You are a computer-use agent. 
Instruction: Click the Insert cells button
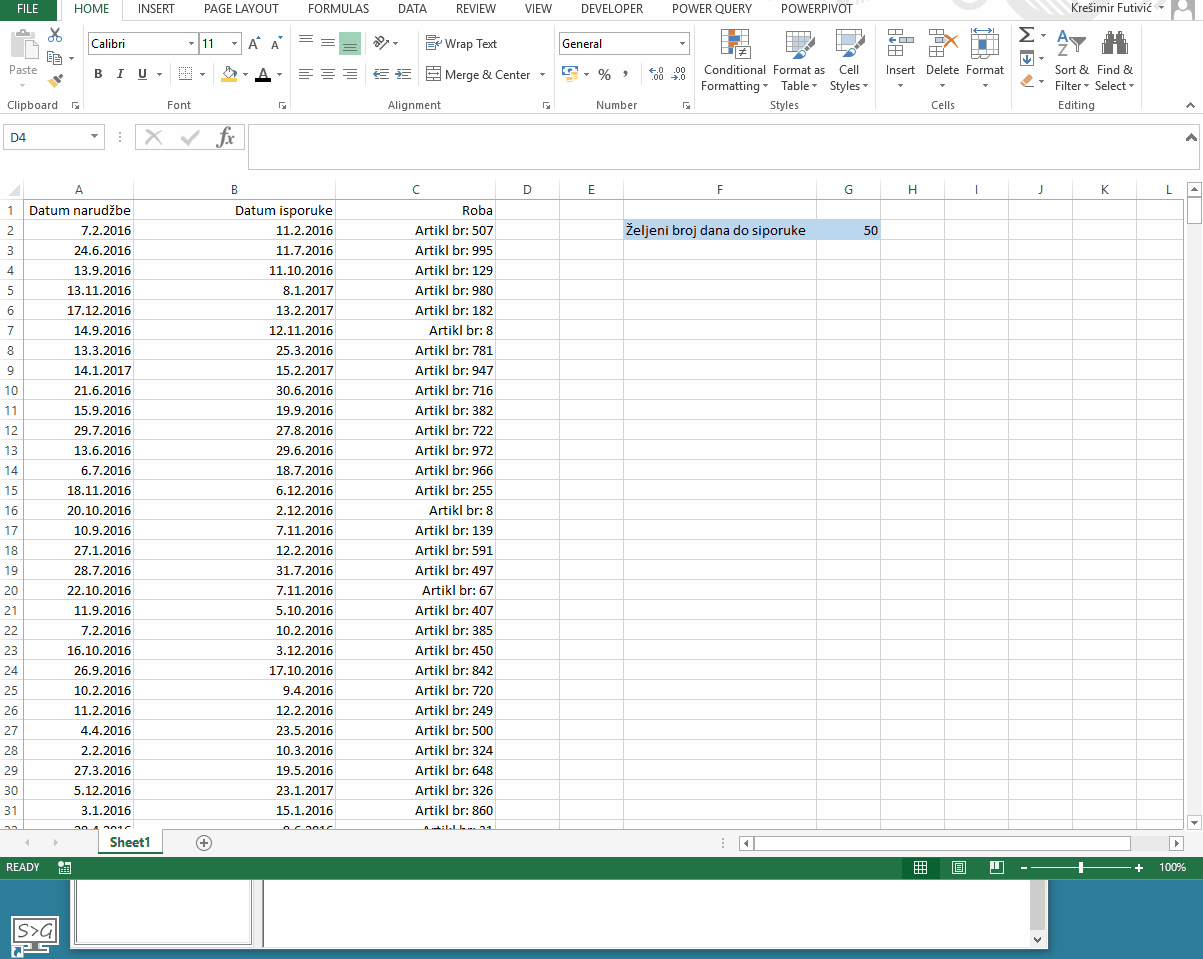click(900, 60)
